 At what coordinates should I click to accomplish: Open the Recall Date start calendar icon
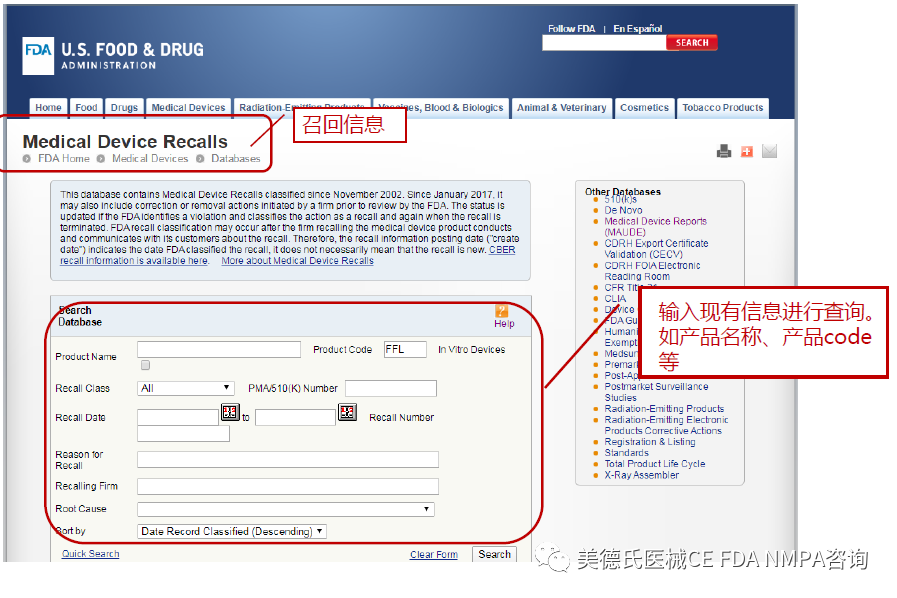pos(230,412)
